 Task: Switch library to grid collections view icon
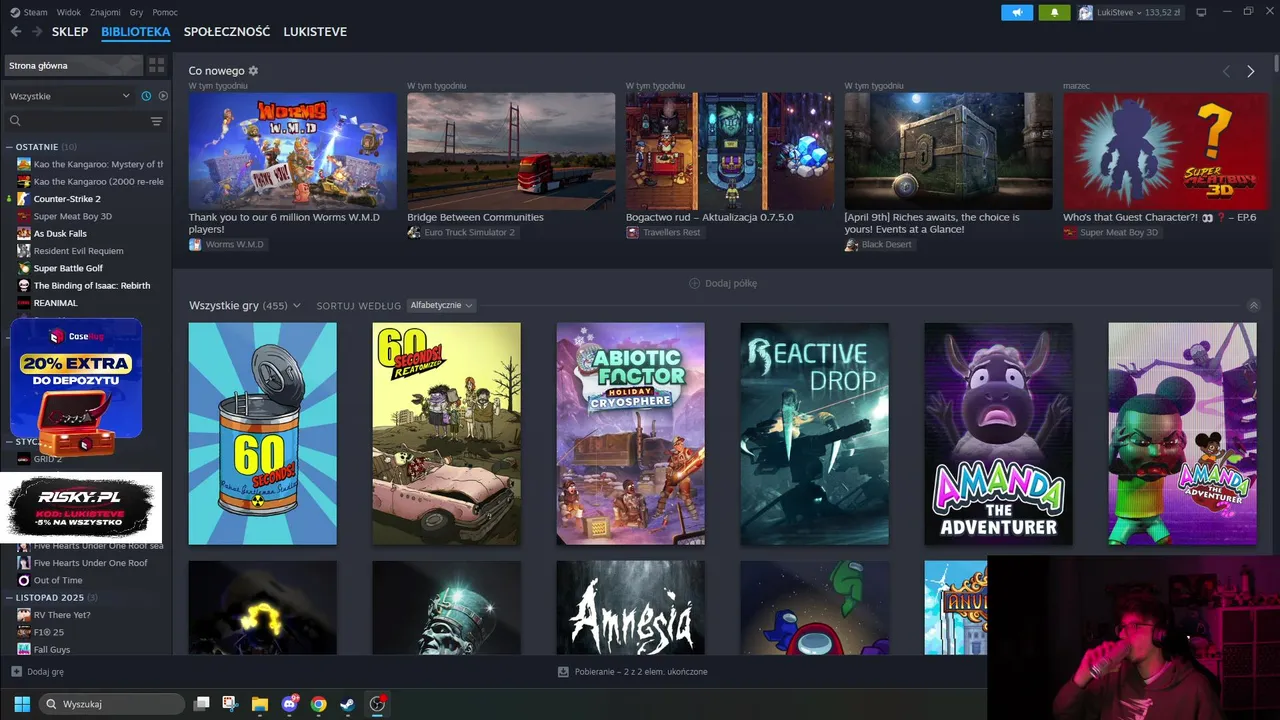(x=157, y=65)
